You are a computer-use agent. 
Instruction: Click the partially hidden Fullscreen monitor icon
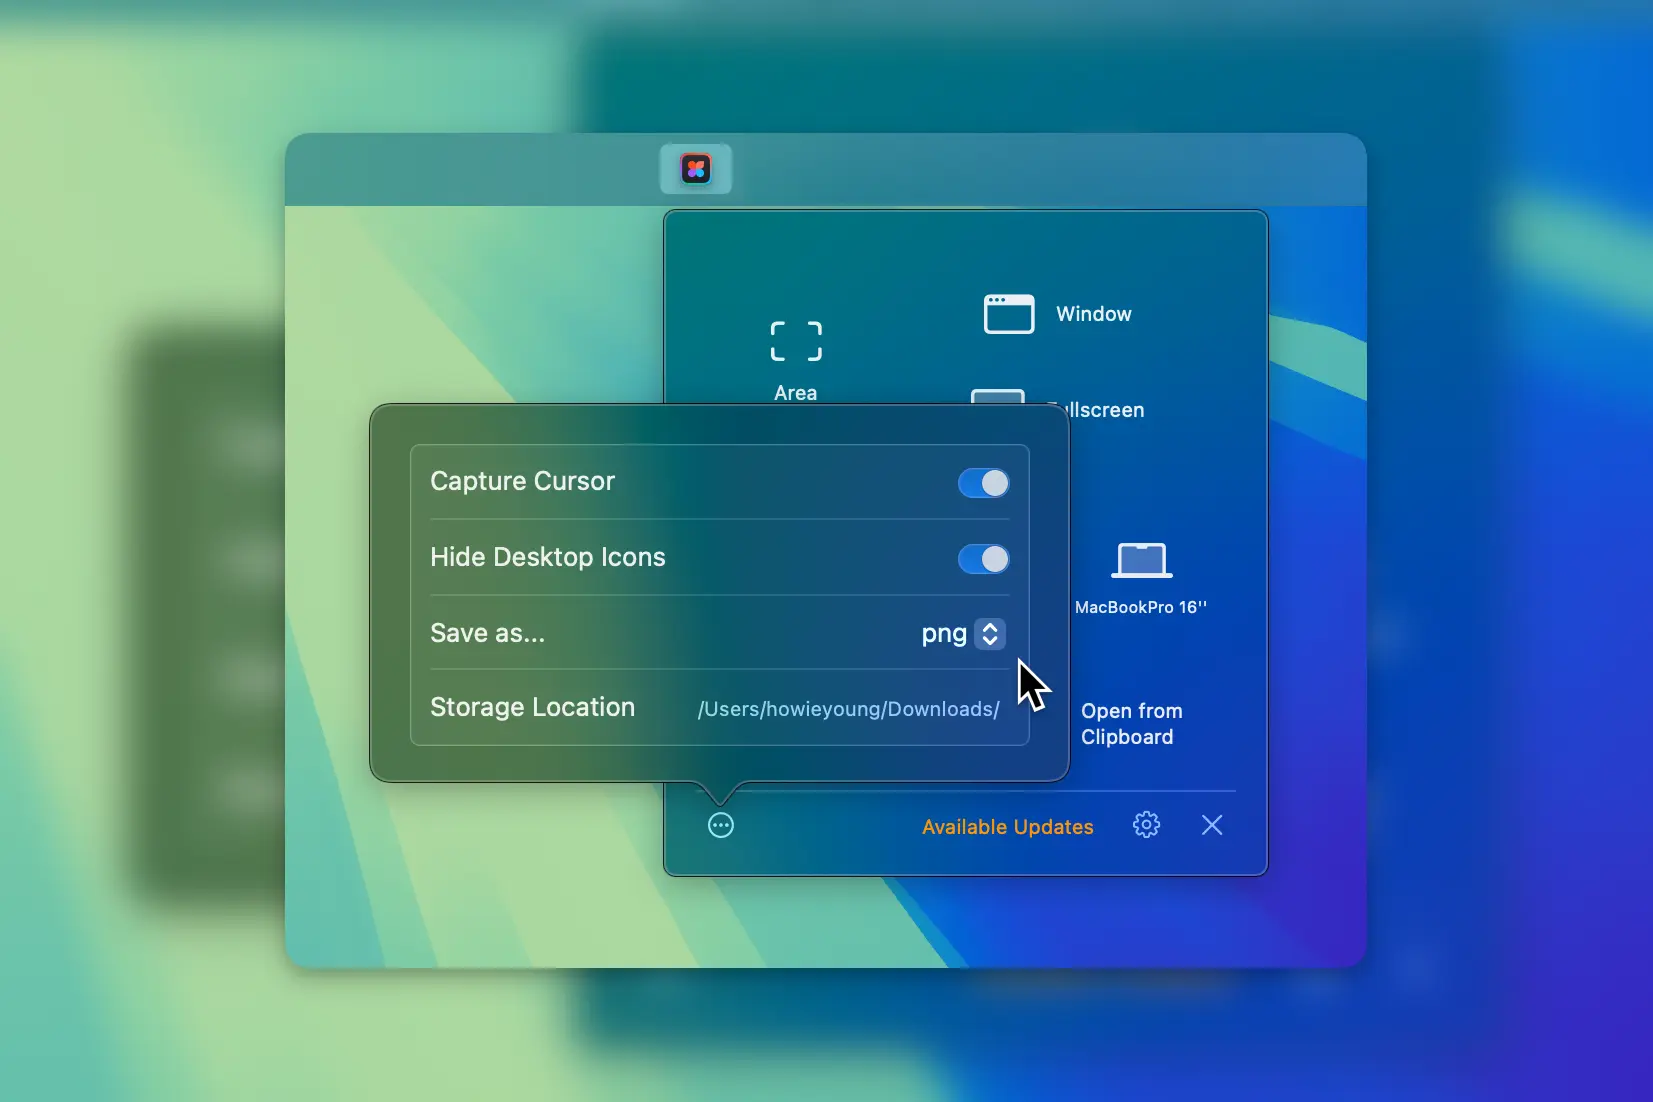(998, 396)
